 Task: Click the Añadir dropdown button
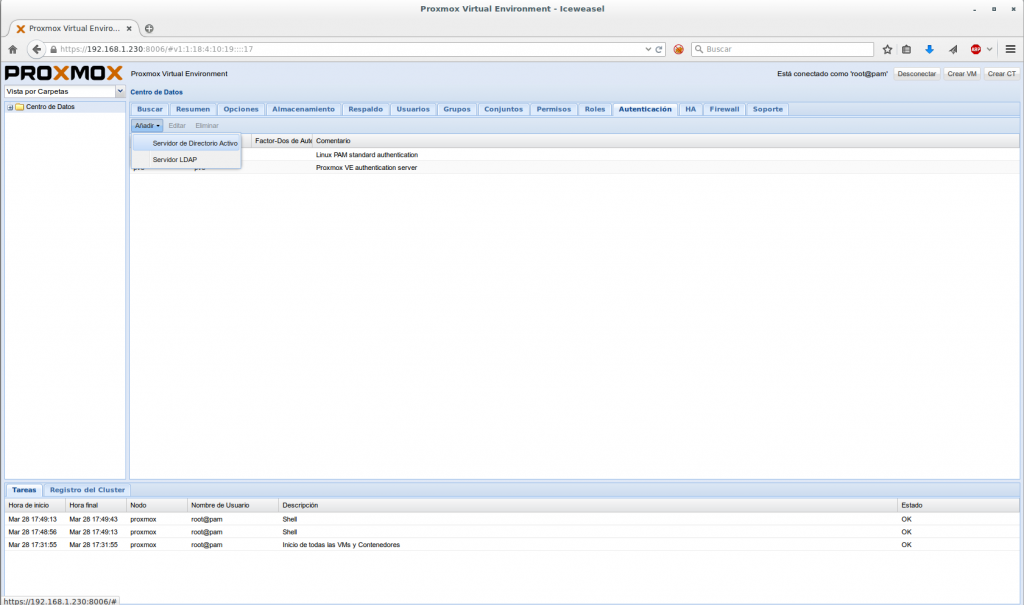(x=147, y=125)
